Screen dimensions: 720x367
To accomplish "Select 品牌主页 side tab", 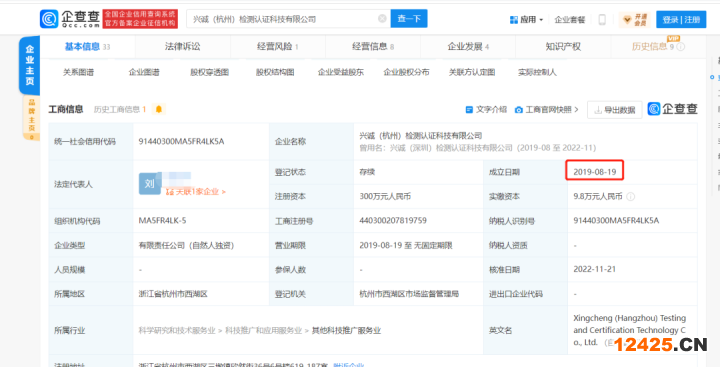I will [x=32, y=118].
